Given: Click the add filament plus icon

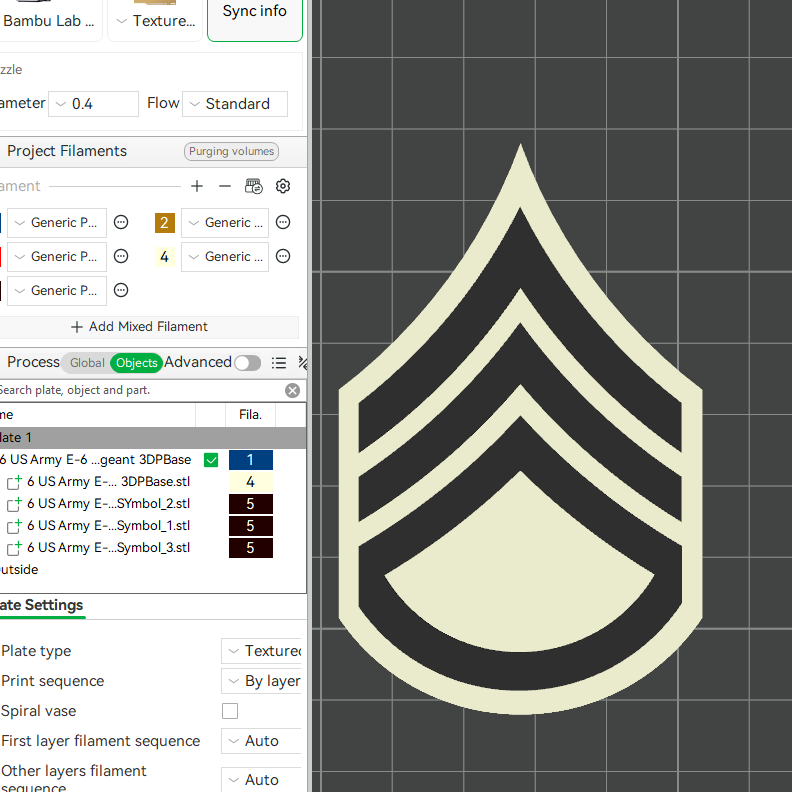Looking at the screenshot, I should click(197, 186).
